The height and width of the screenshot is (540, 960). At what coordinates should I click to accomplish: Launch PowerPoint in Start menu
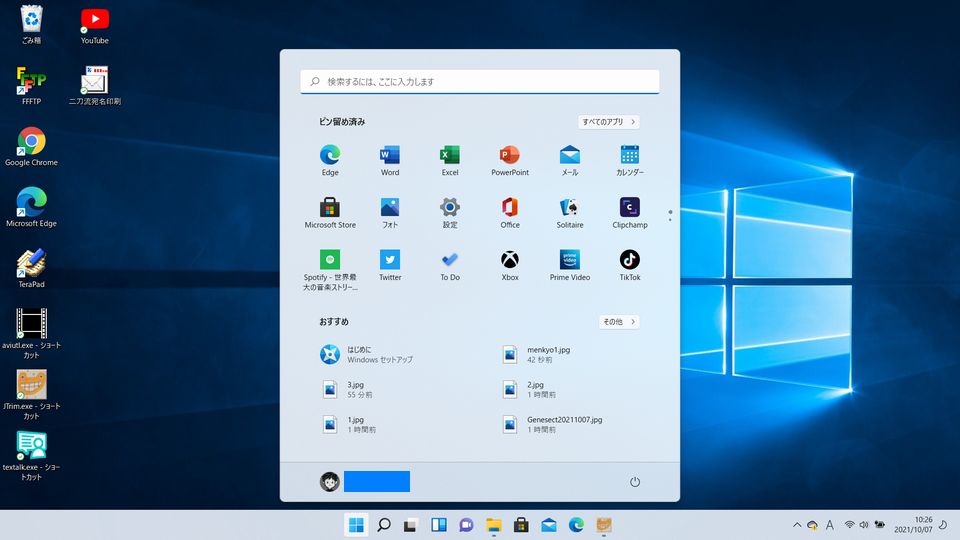509,155
